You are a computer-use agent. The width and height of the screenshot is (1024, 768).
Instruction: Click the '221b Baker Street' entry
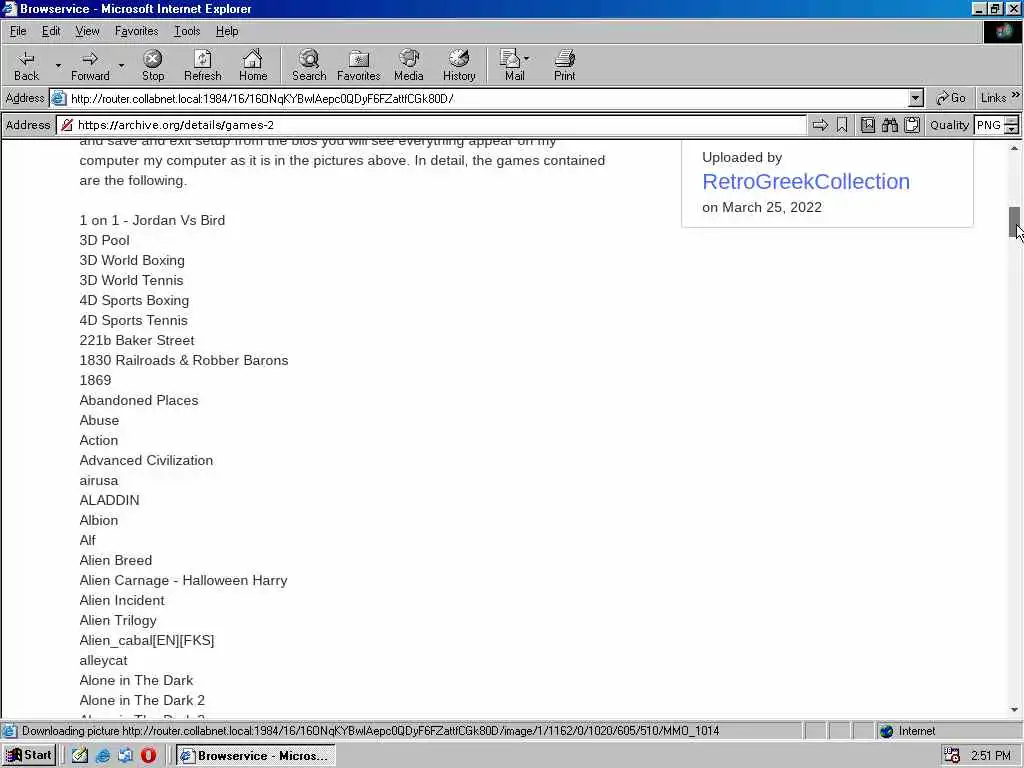point(136,340)
